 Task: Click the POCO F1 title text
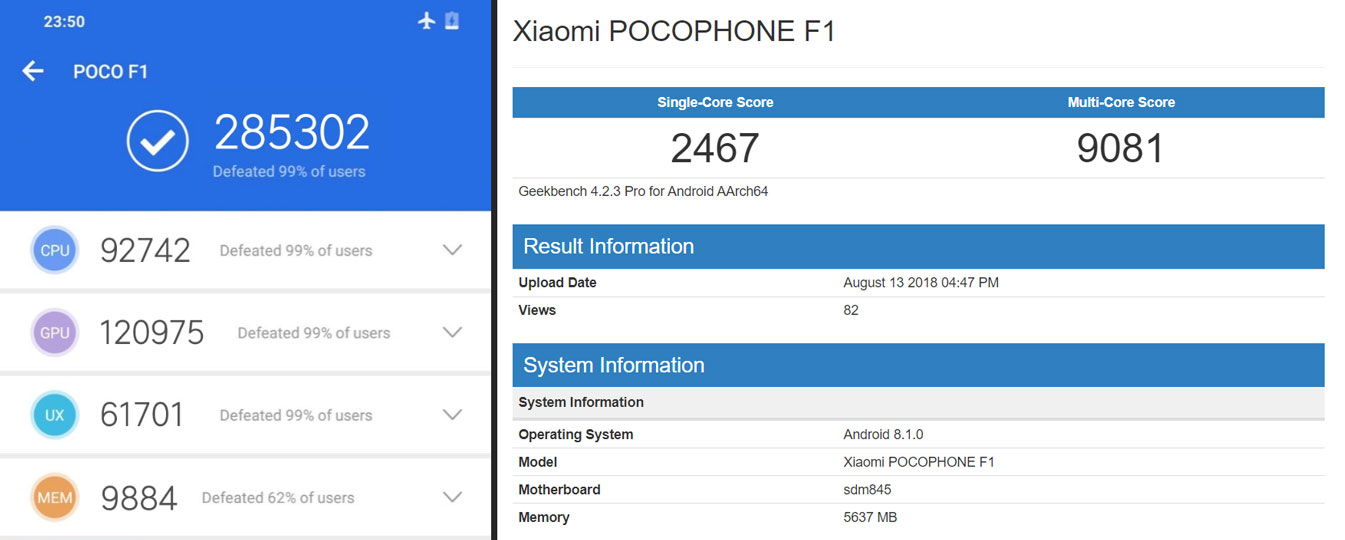click(x=110, y=72)
